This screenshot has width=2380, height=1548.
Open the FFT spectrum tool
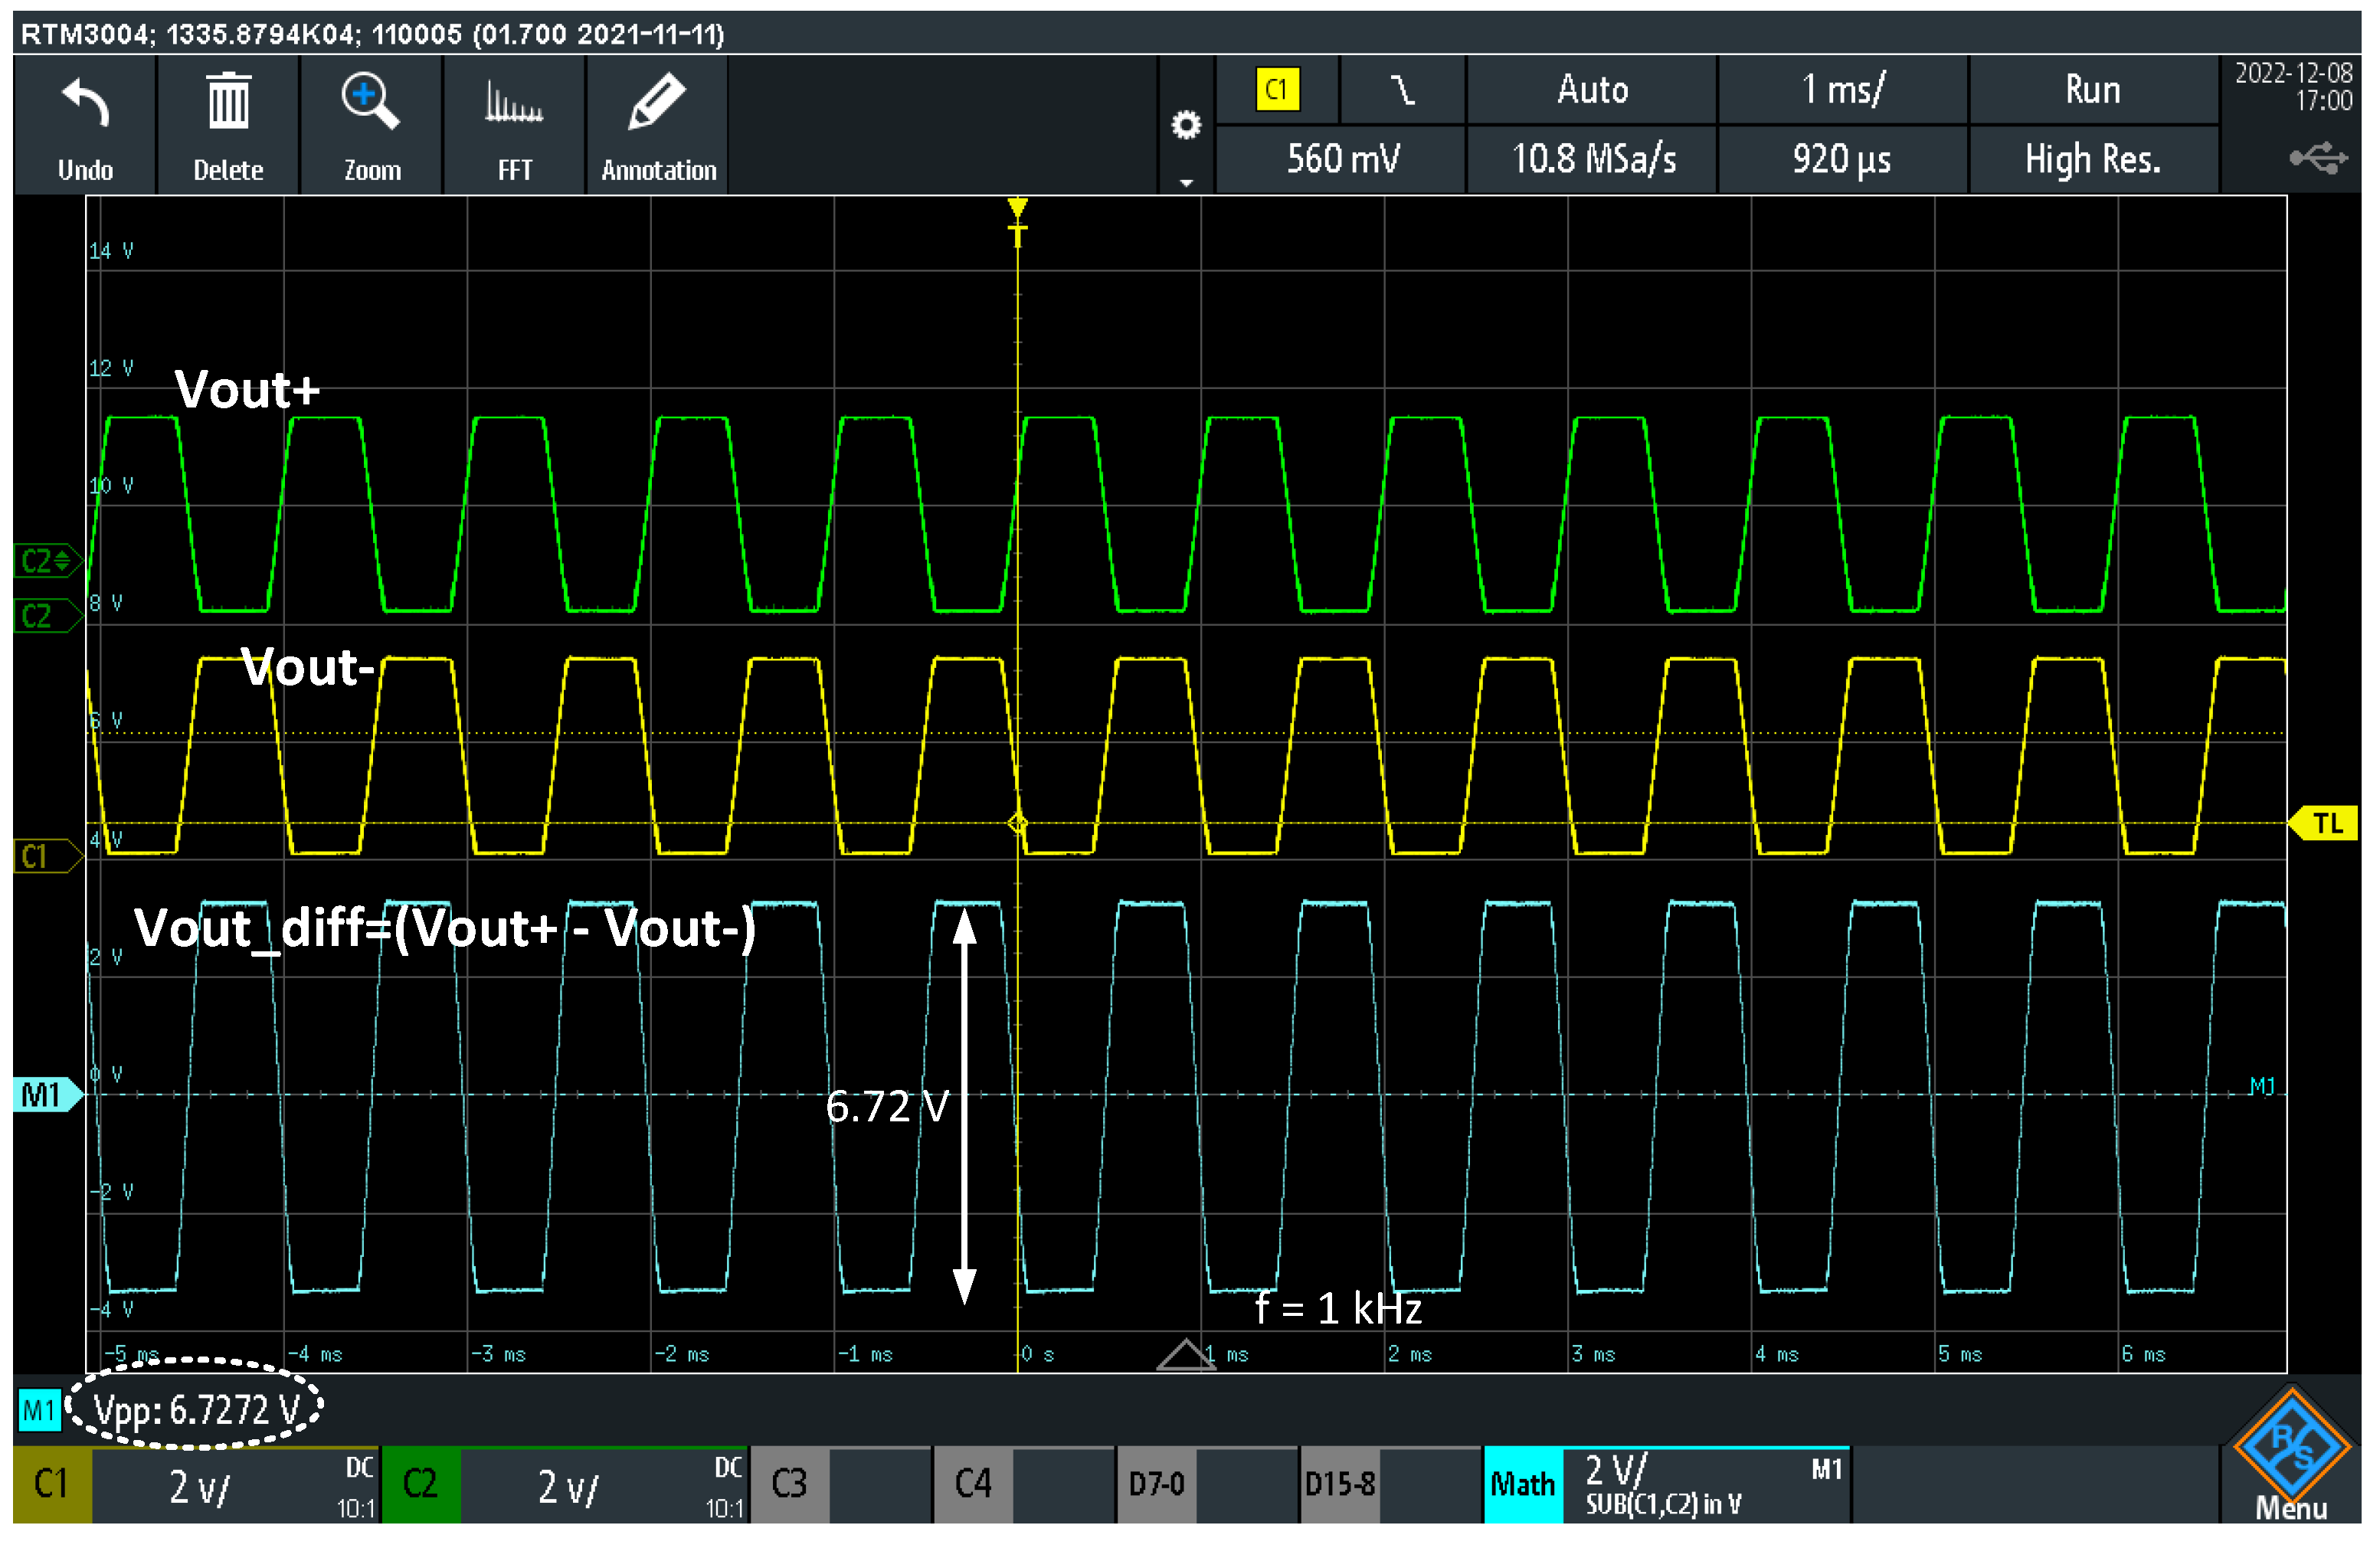[514, 103]
